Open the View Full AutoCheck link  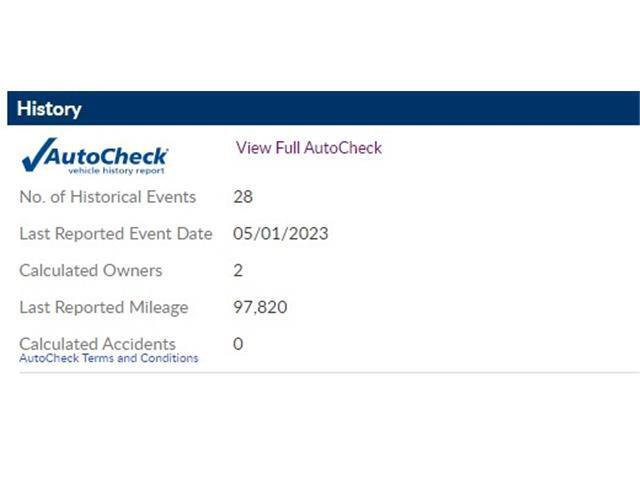(309, 148)
